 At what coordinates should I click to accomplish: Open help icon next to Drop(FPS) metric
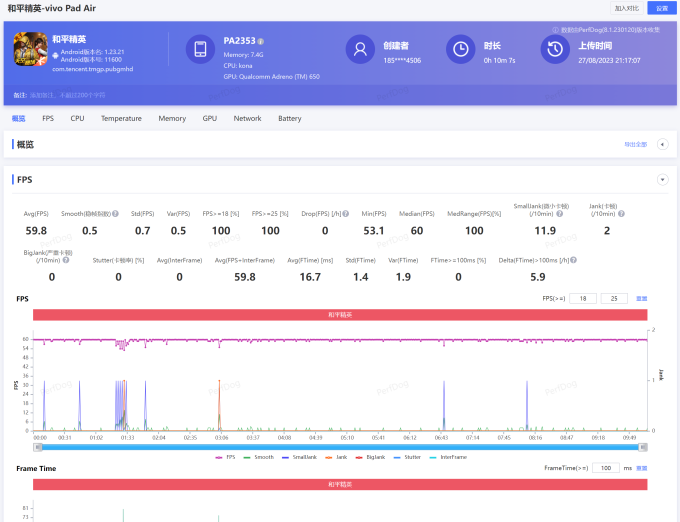346,214
